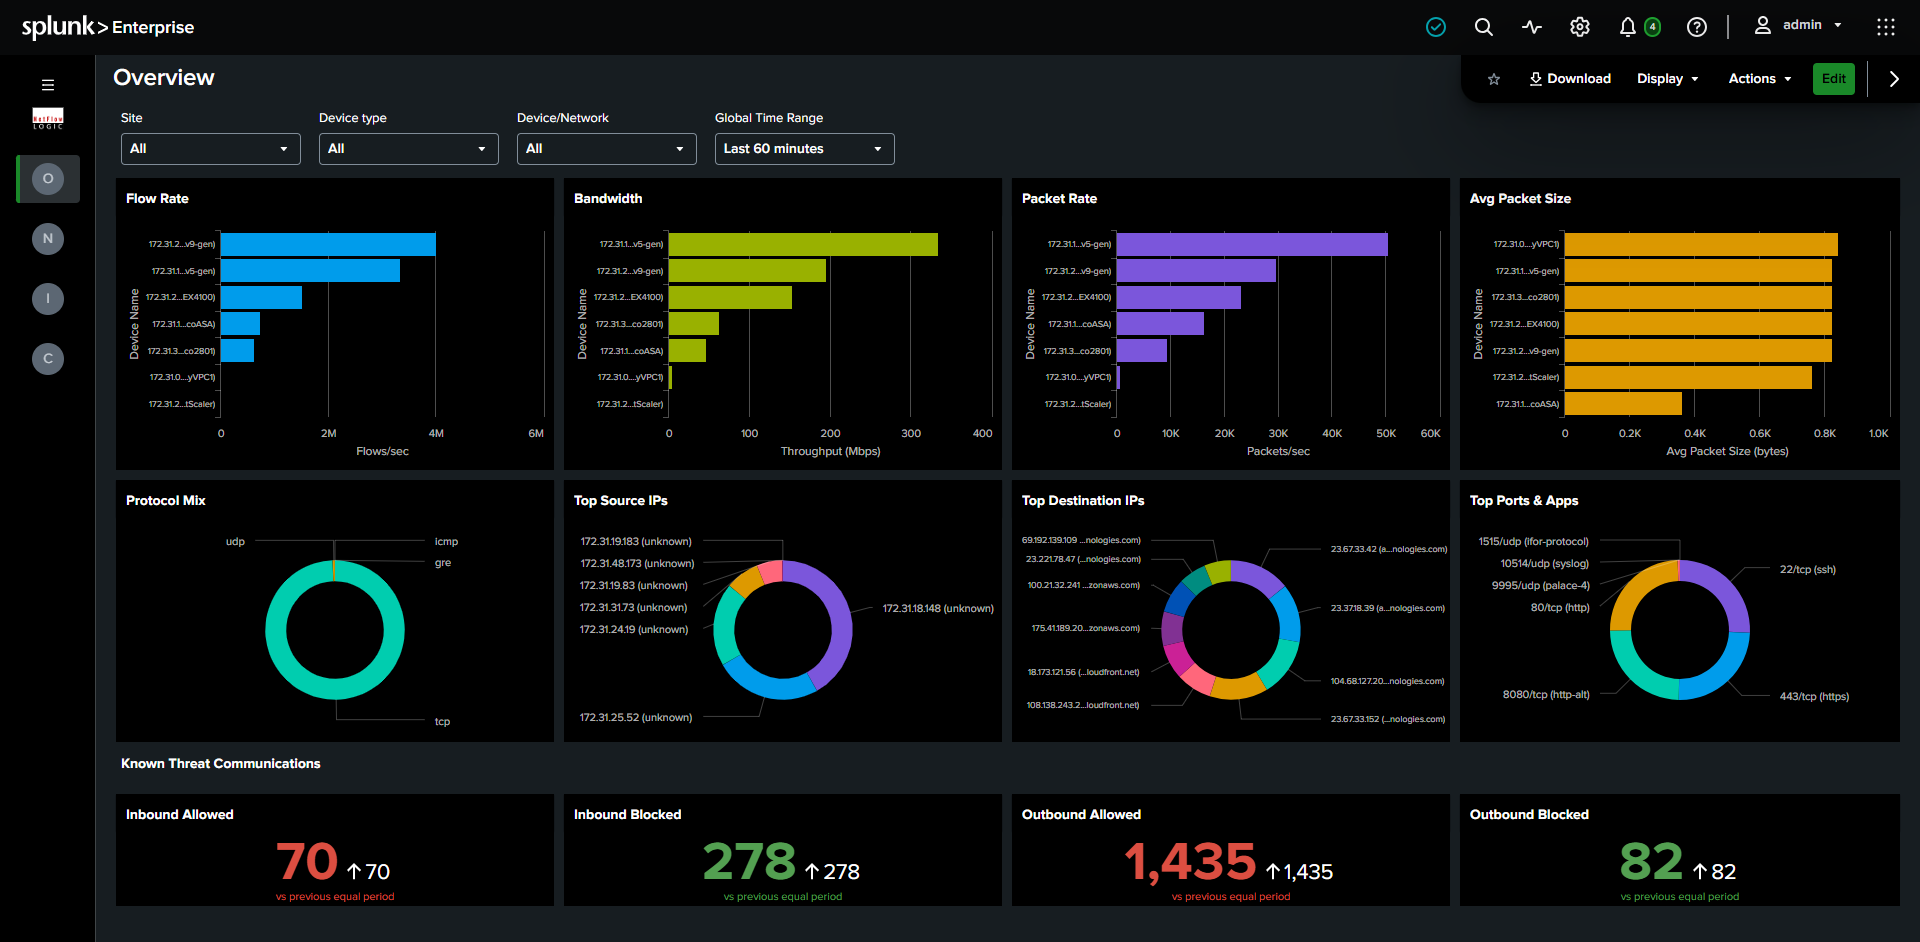This screenshot has width=1920, height=942.
Task: Click the green notification count badge
Action: tap(1653, 27)
